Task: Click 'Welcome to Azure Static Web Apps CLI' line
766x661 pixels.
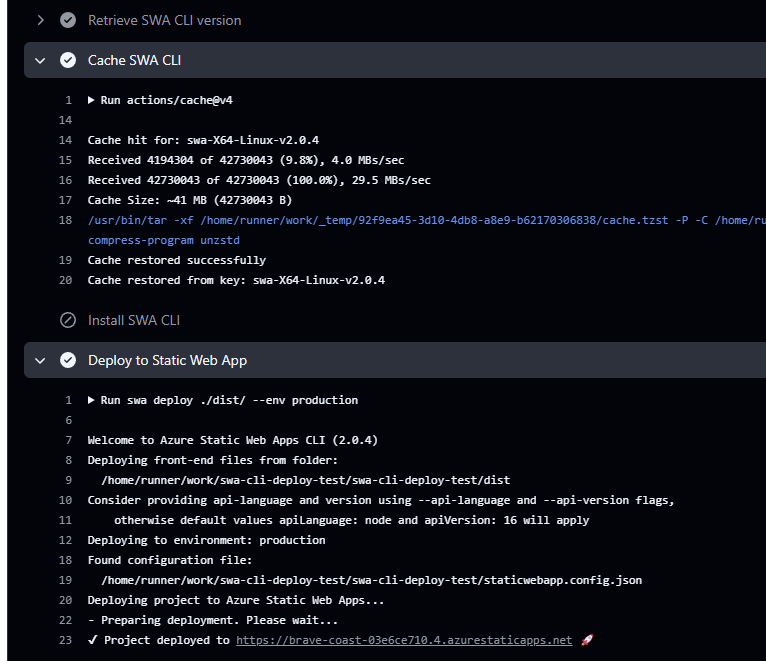Action: pos(233,440)
